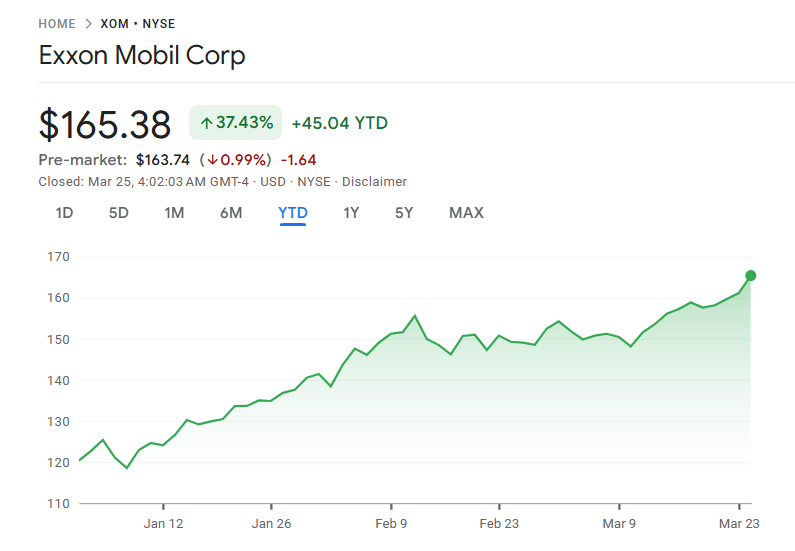View the 1Y price history
Viewport: 795px width, 551px height.
click(351, 212)
